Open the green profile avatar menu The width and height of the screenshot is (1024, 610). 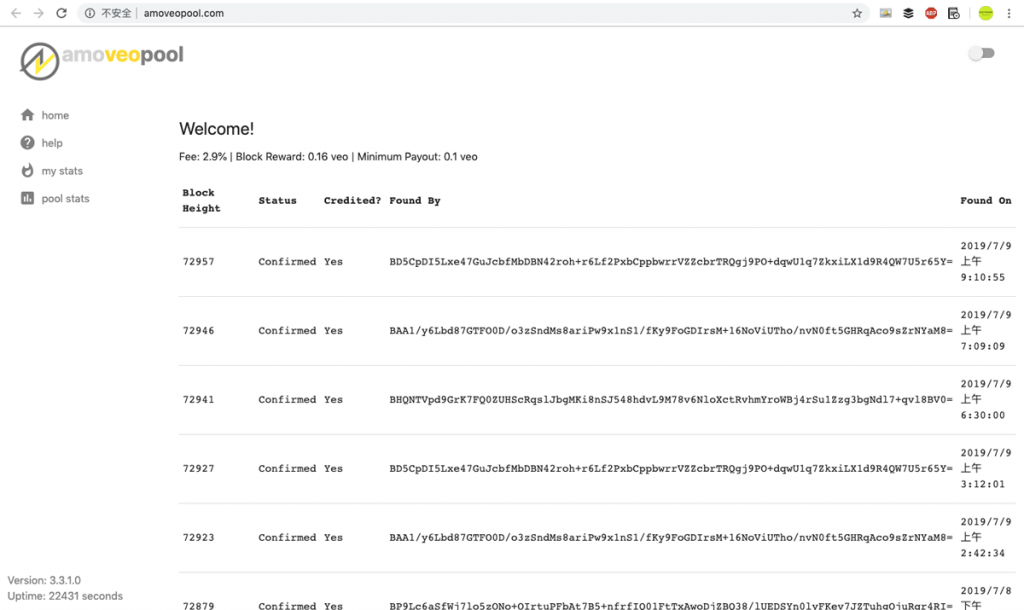pyautogui.click(x=985, y=14)
